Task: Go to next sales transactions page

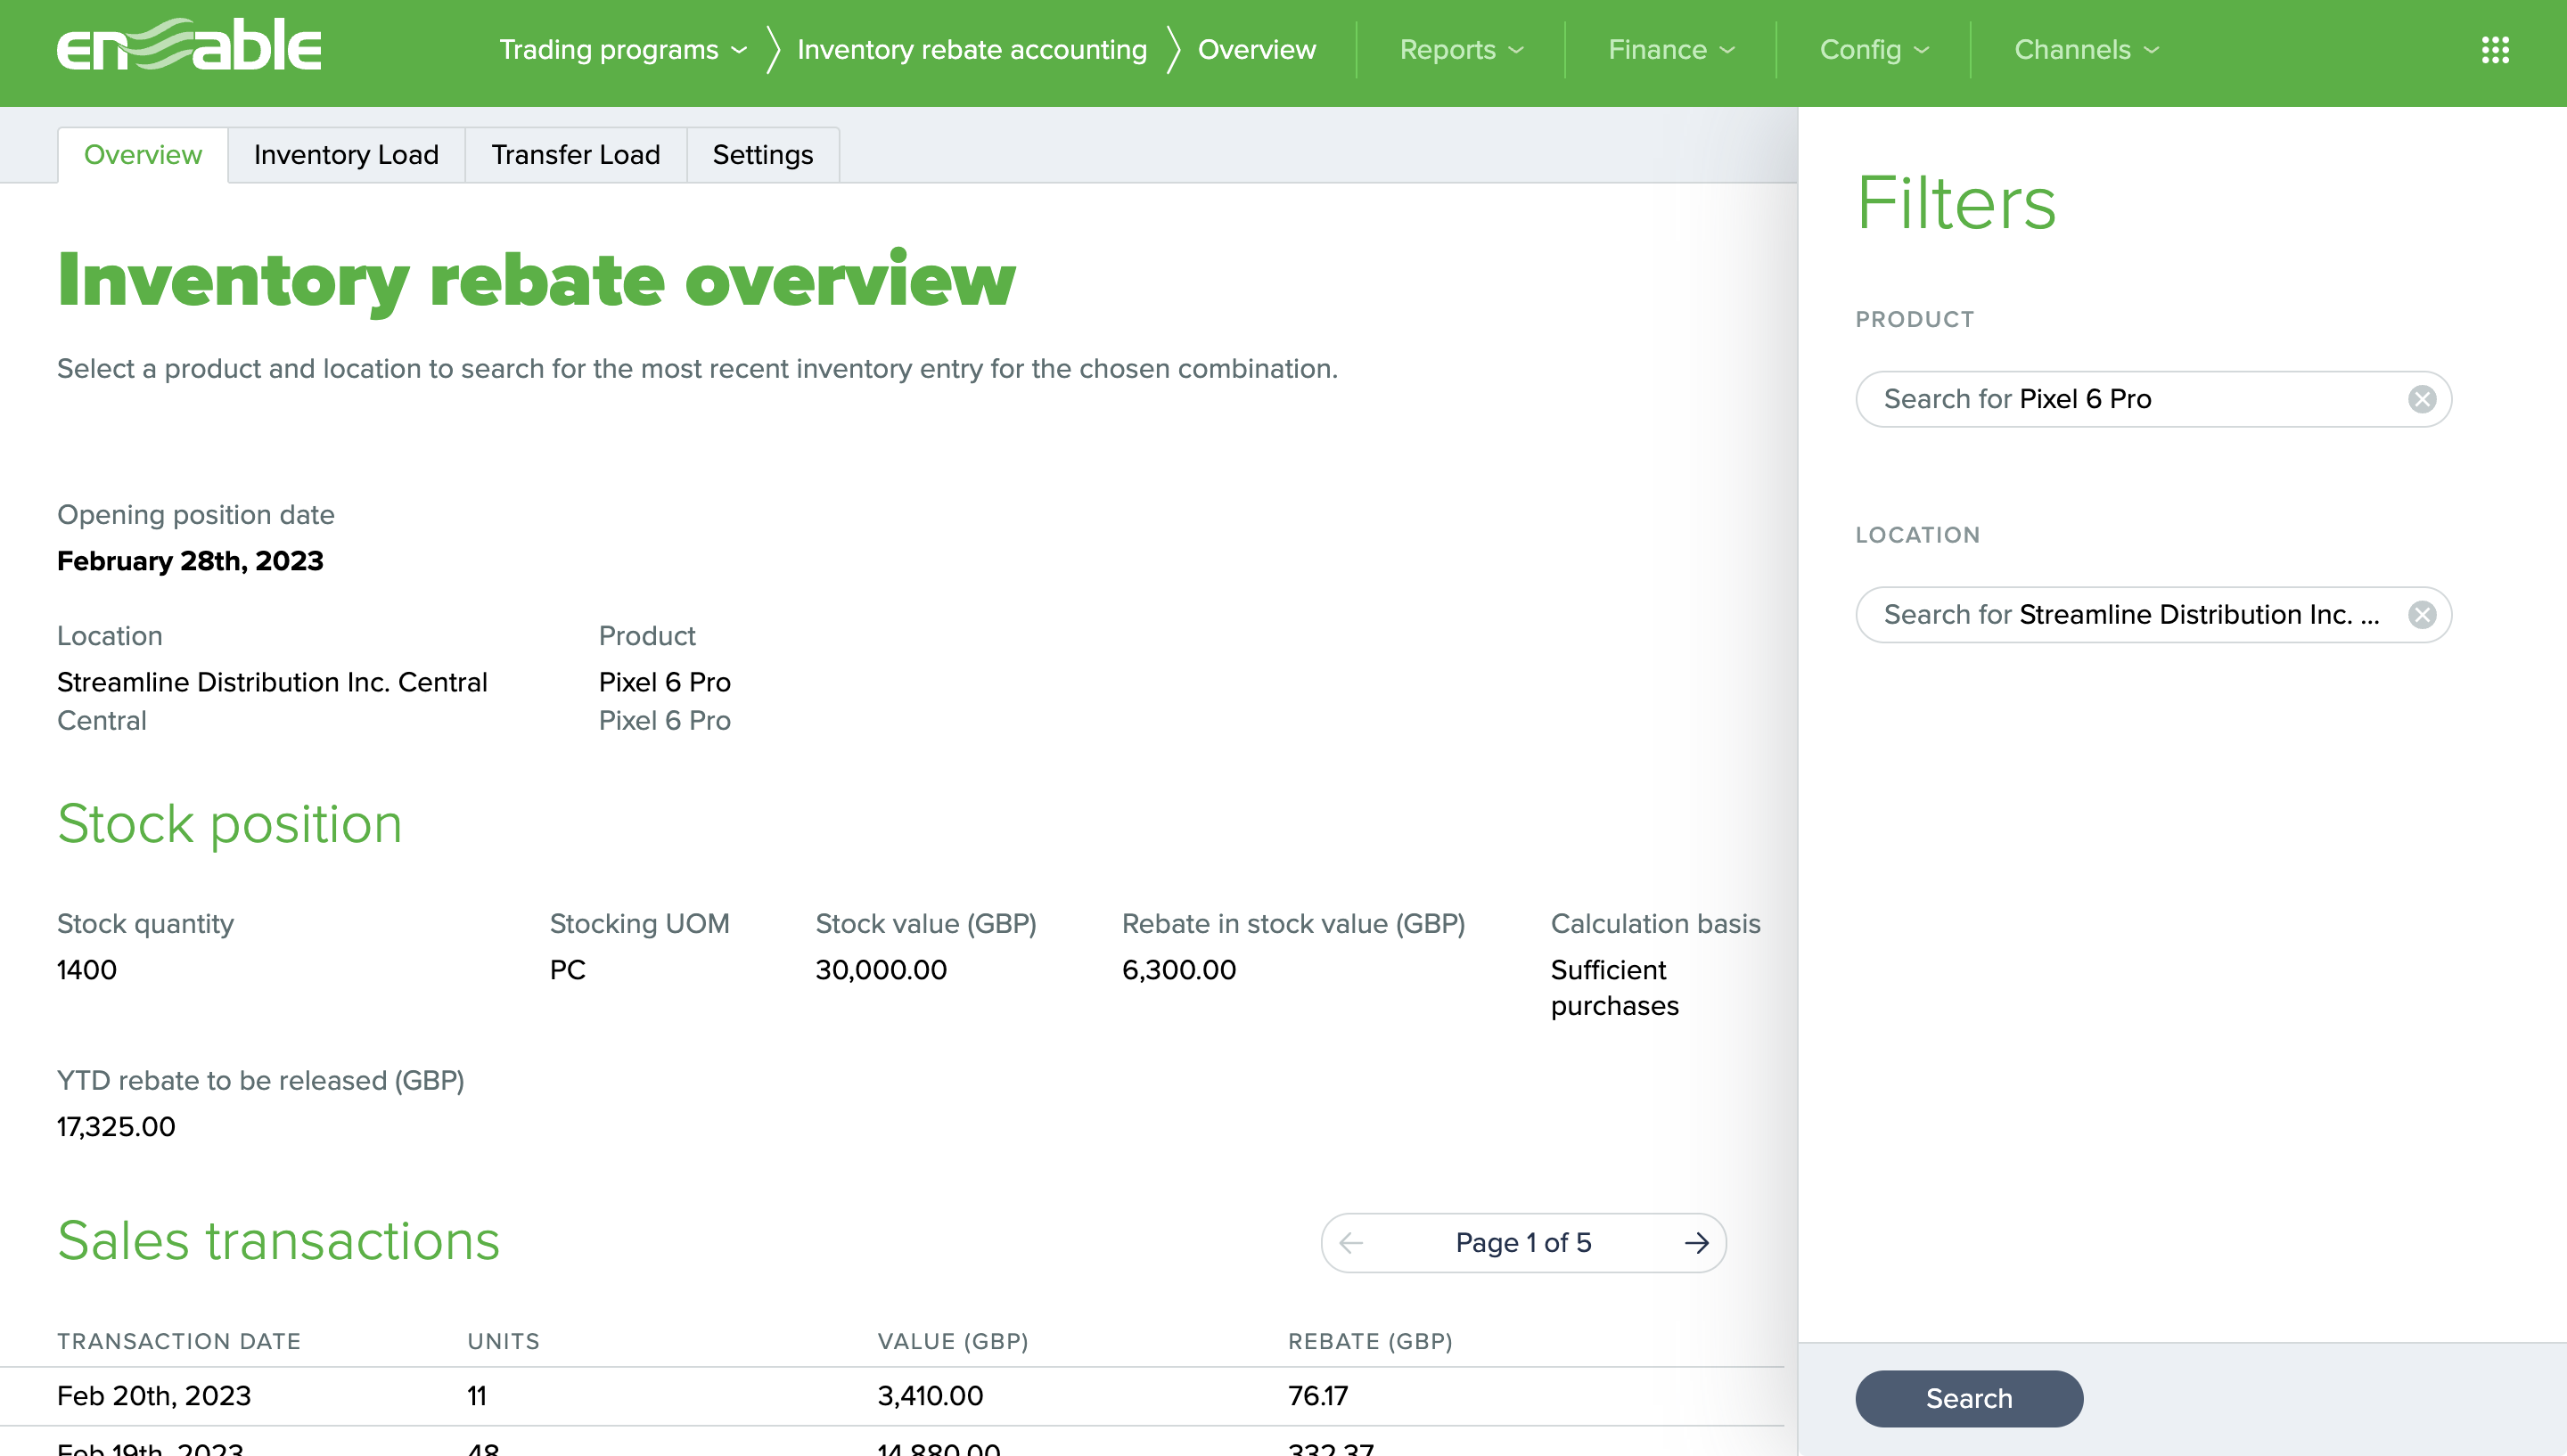Action: (1696, 1242)
